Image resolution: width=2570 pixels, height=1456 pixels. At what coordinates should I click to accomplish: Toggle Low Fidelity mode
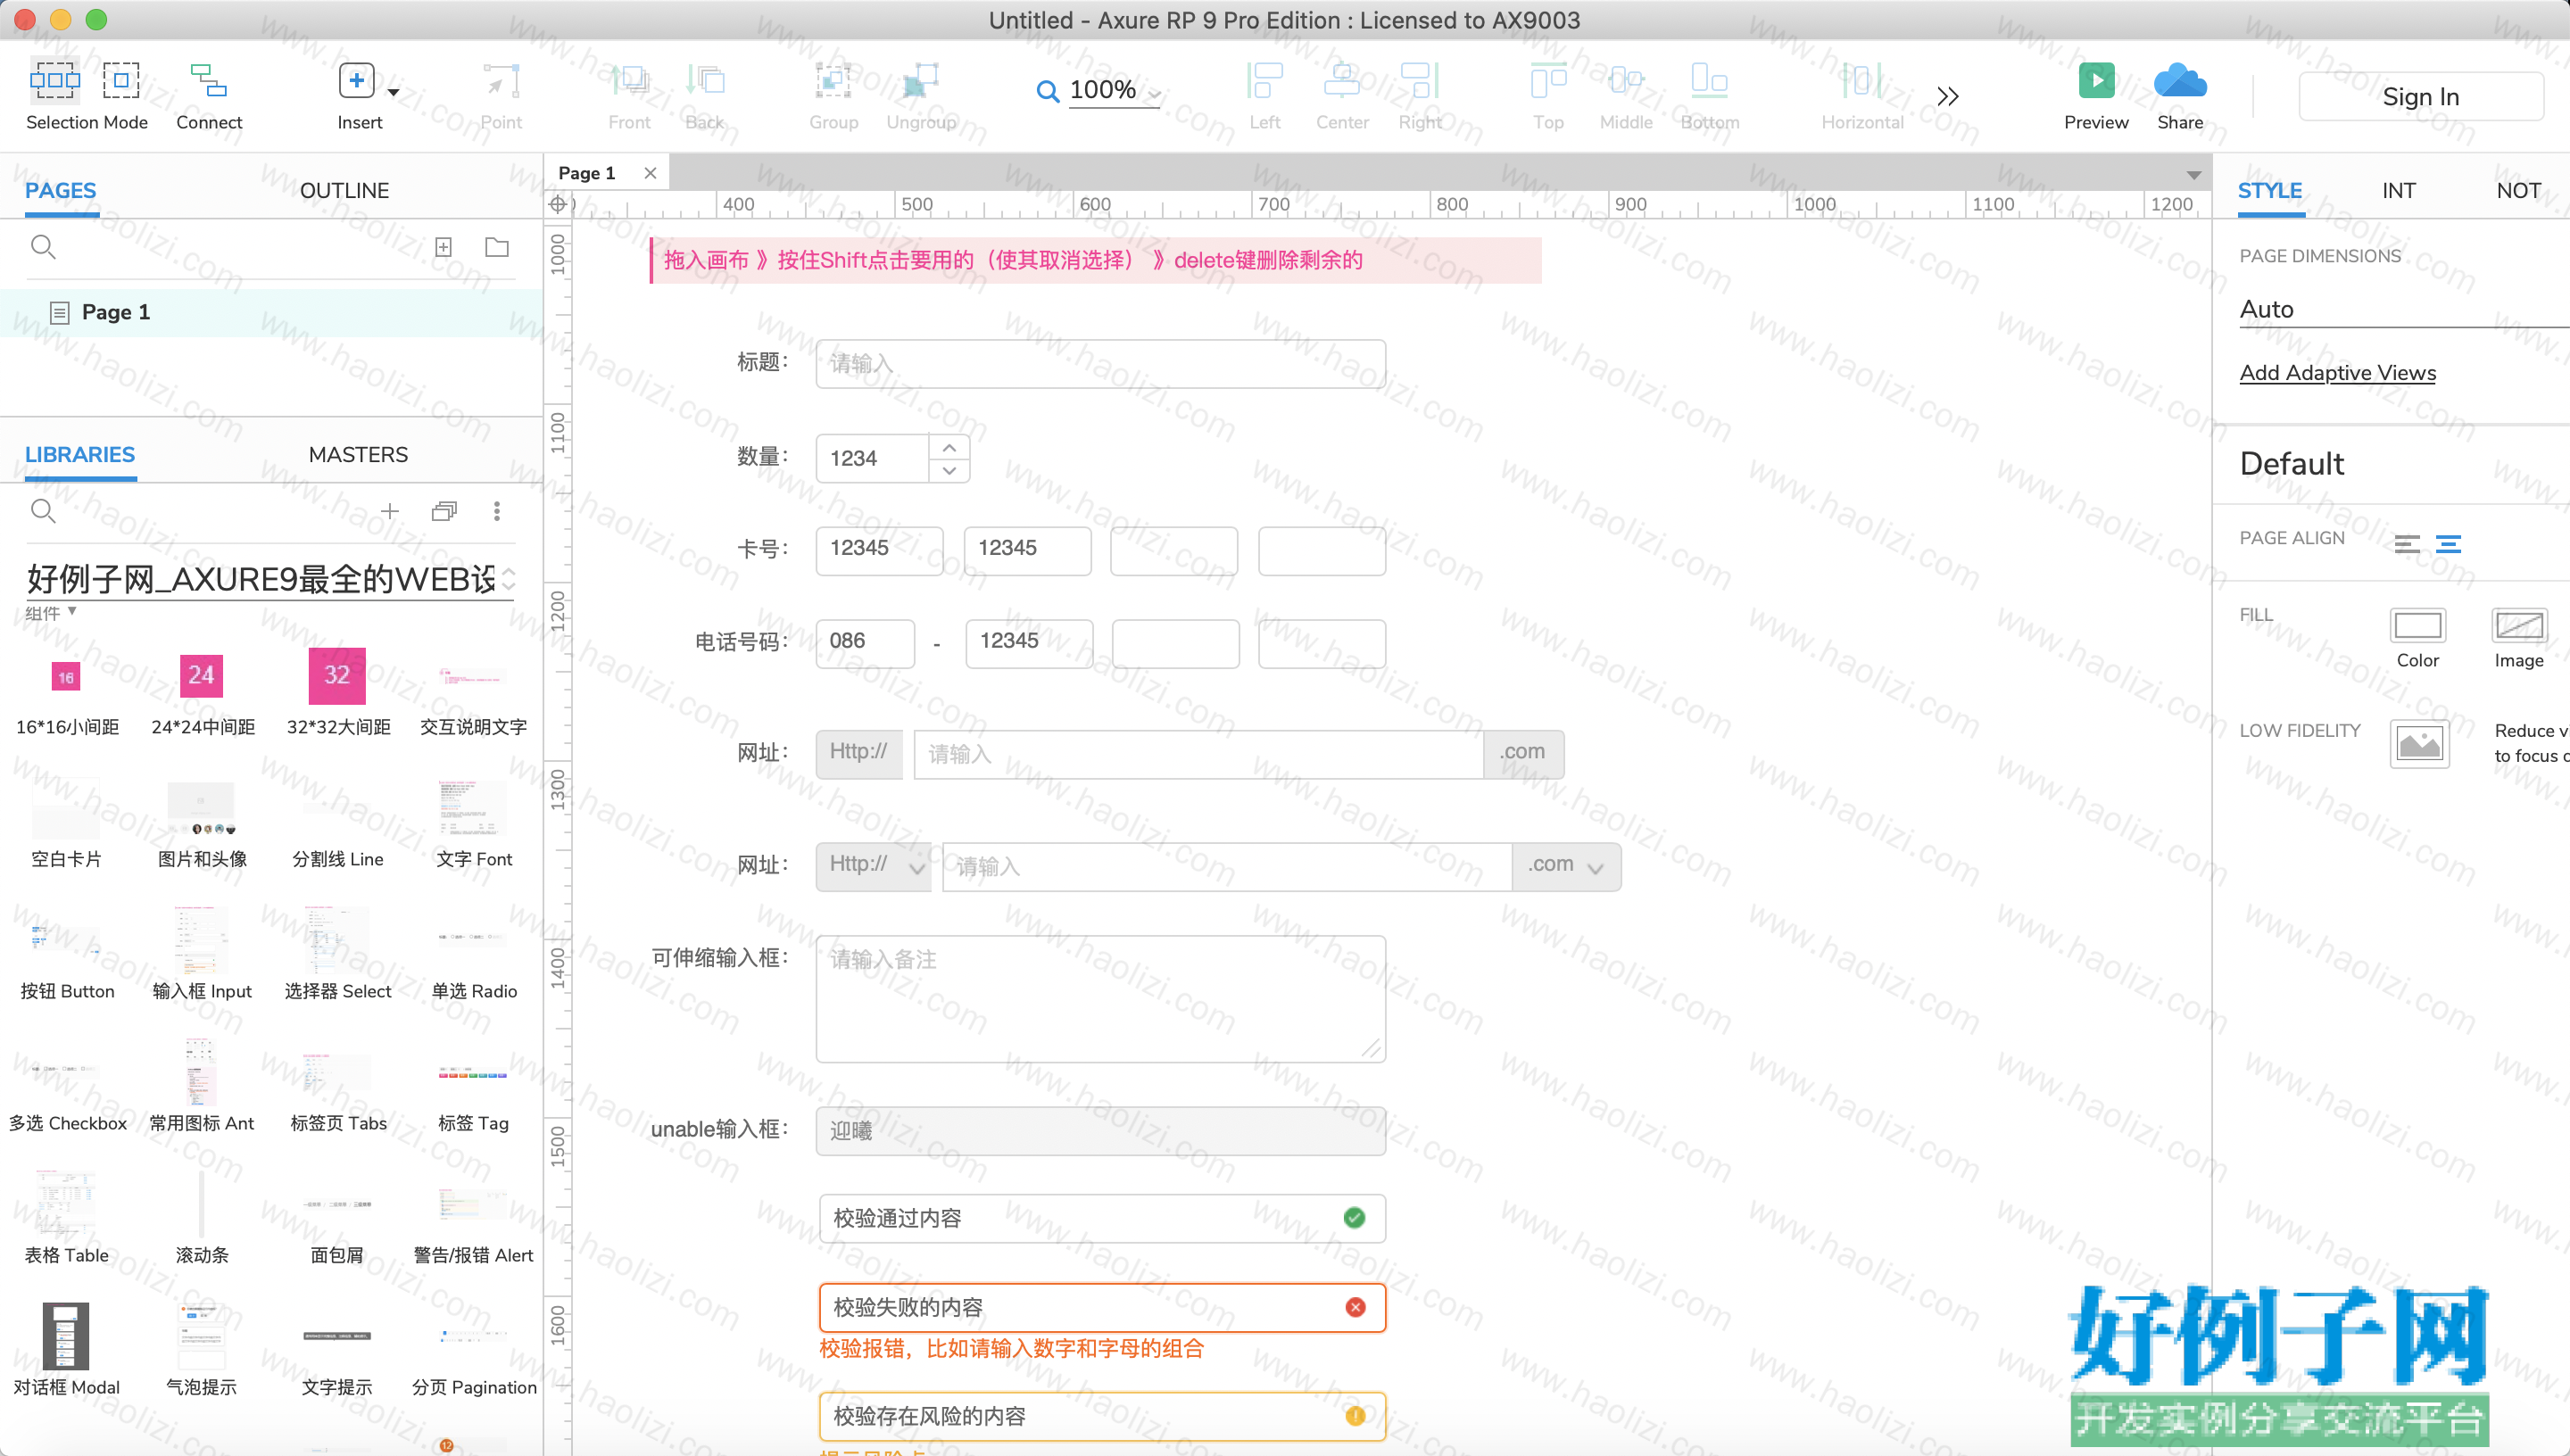(2419, 743)
